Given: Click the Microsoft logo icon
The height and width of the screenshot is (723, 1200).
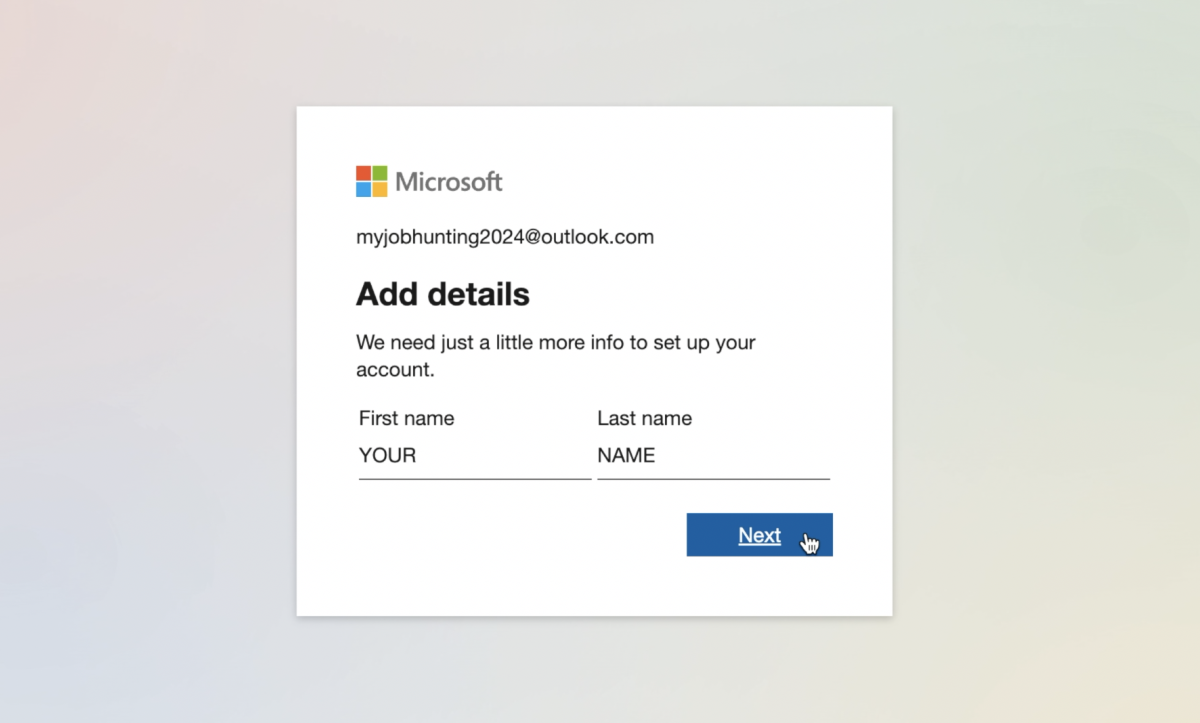Looking at the screenshot, I should tap(370, 180).
